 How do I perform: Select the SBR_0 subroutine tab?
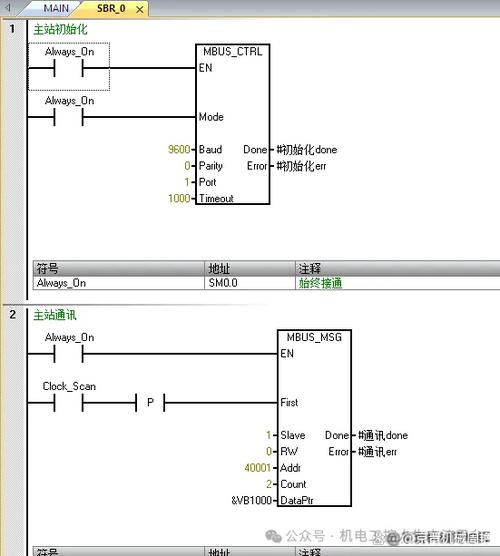111,8
